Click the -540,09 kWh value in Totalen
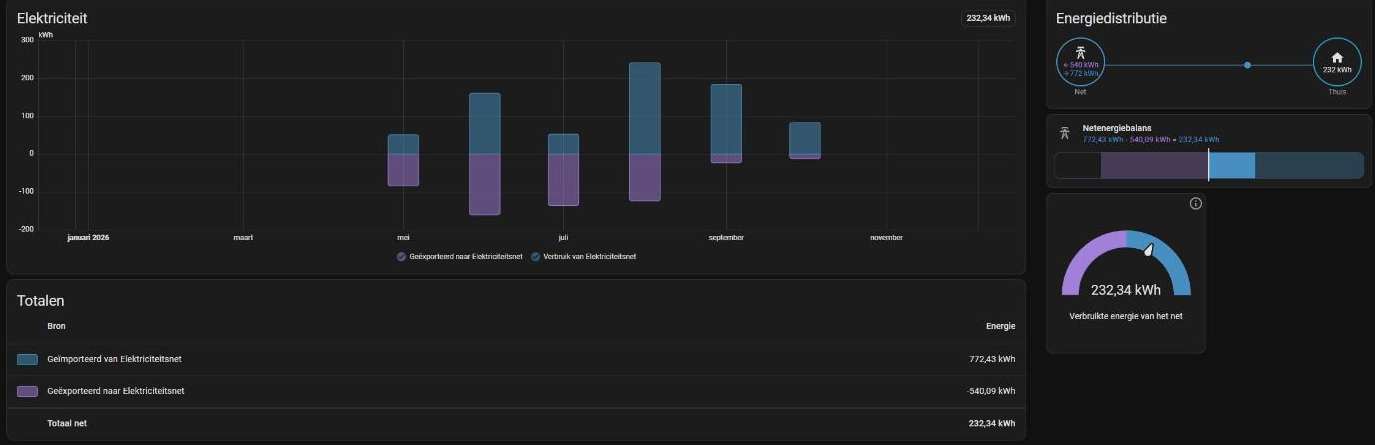Viewport: 1375px width, 445px height. coord(991,391)
